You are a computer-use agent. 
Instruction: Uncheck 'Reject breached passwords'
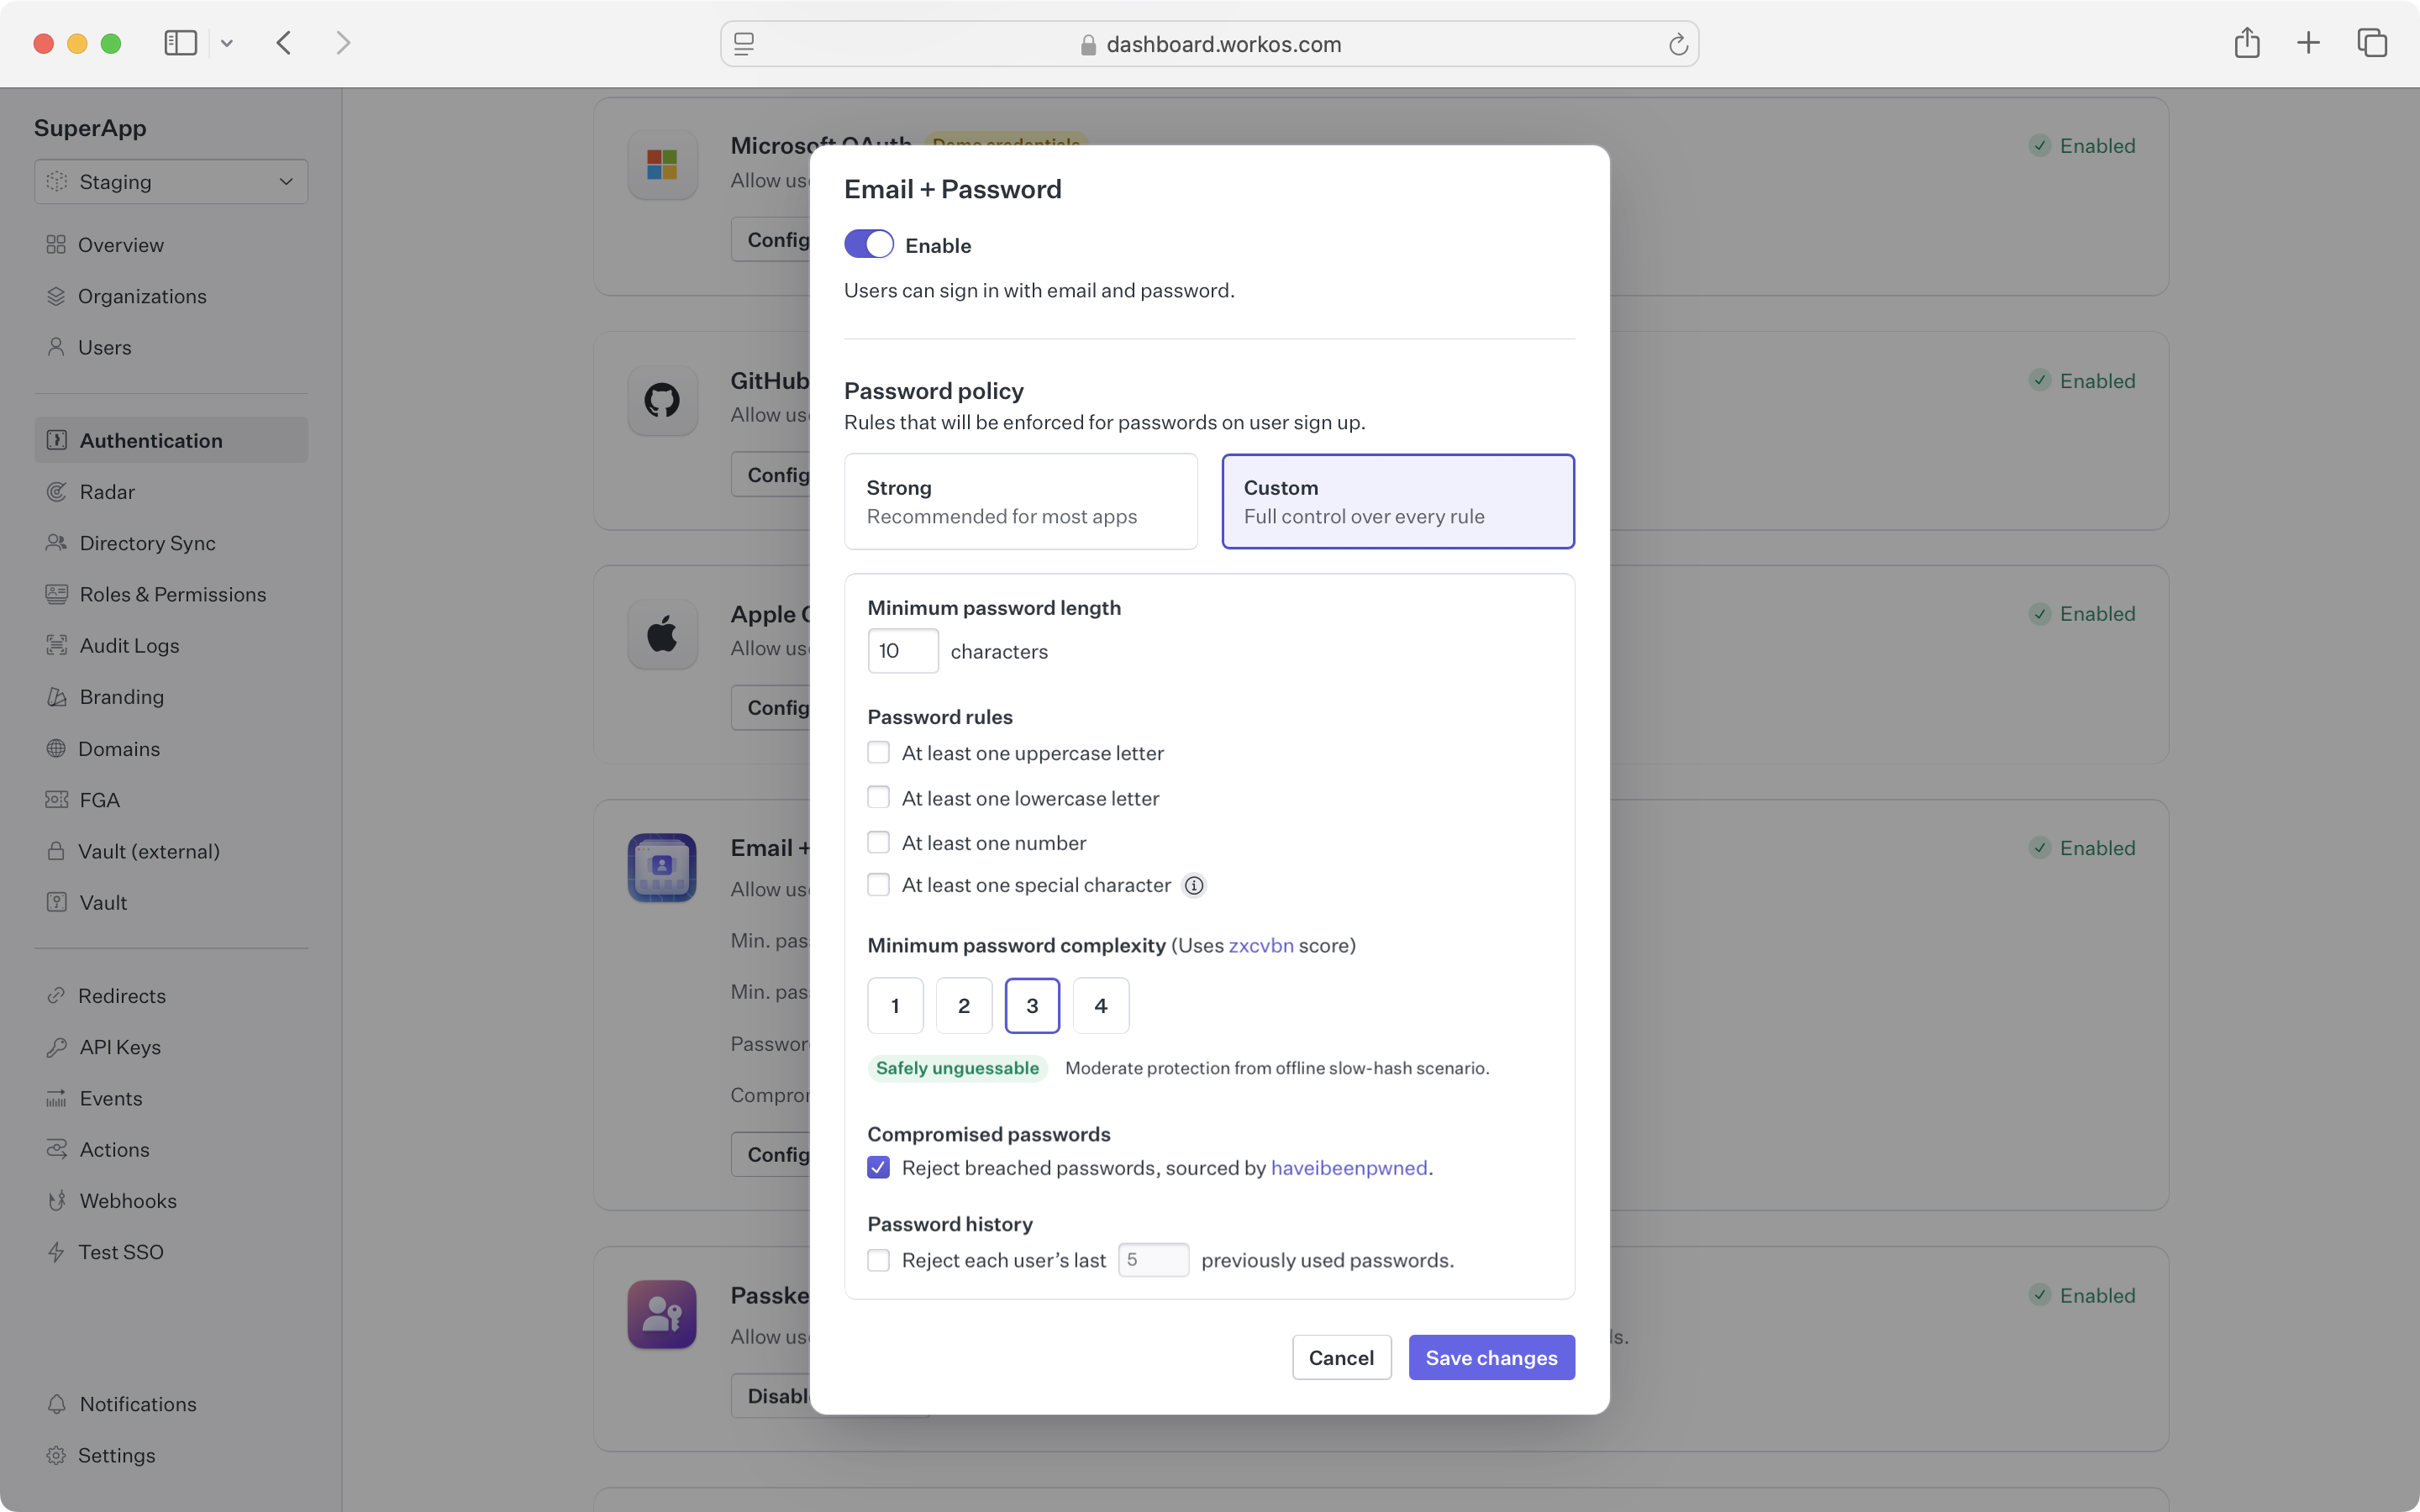click(877, 1167)
